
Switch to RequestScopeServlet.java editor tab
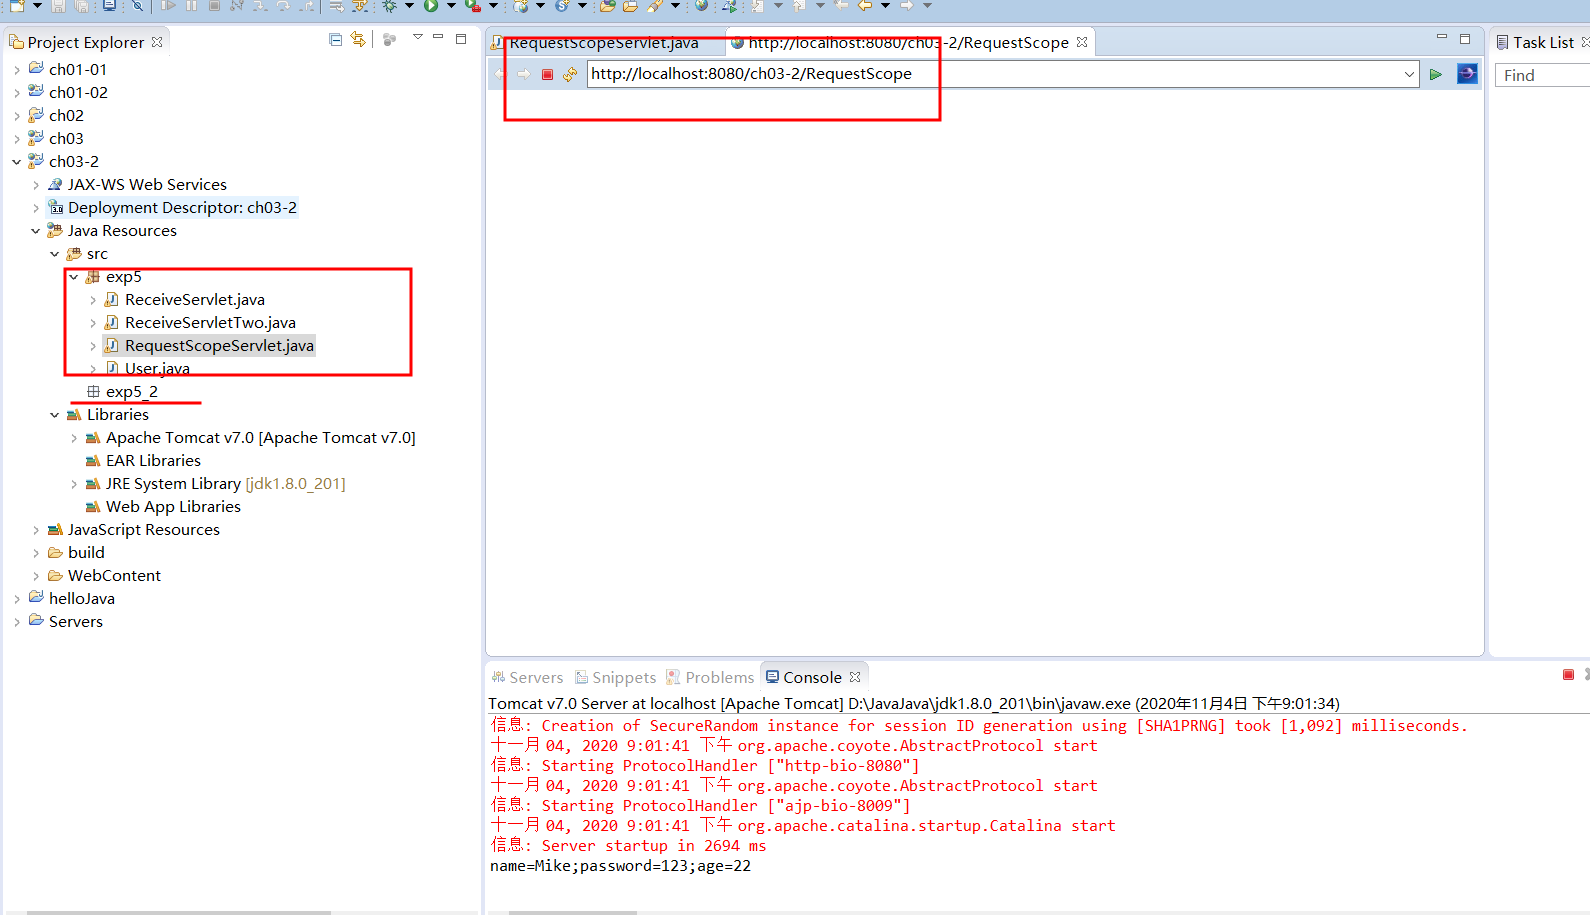coord(604,43)
